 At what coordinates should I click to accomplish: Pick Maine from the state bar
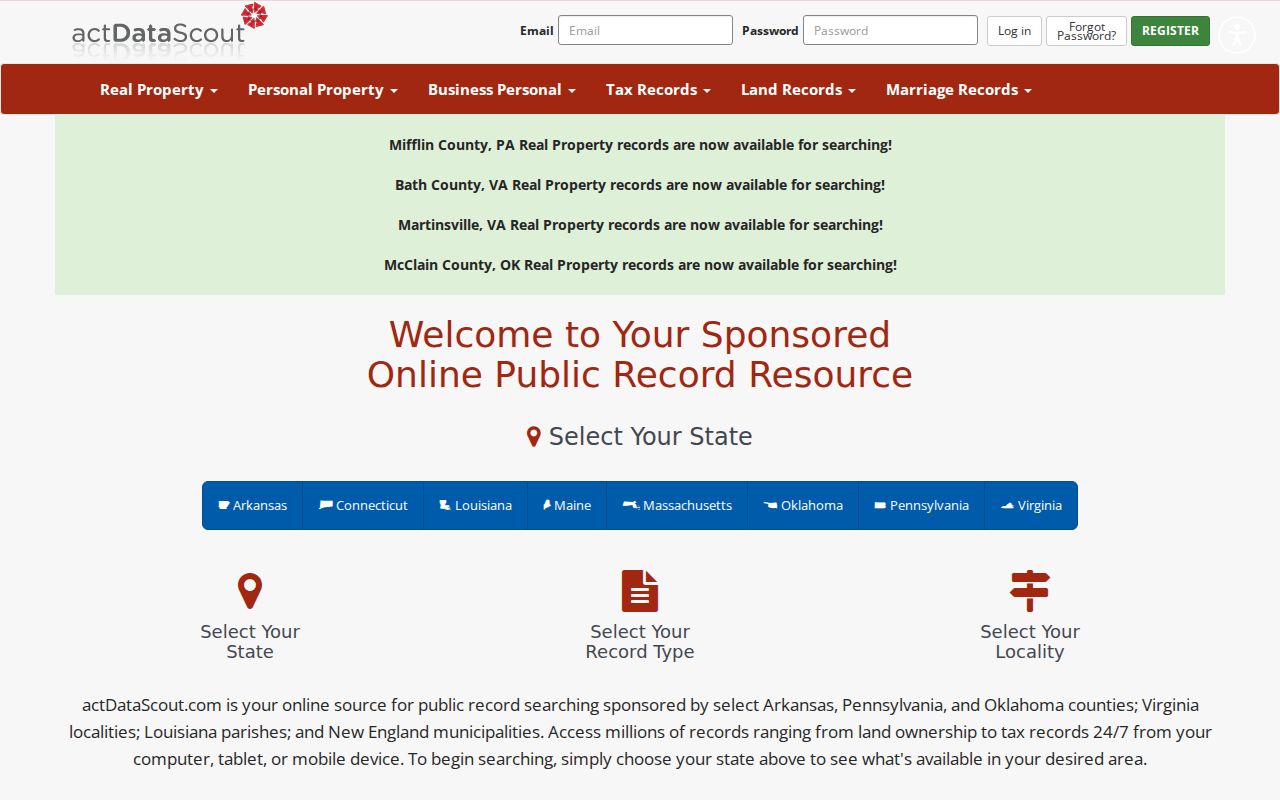pos(567,505)
